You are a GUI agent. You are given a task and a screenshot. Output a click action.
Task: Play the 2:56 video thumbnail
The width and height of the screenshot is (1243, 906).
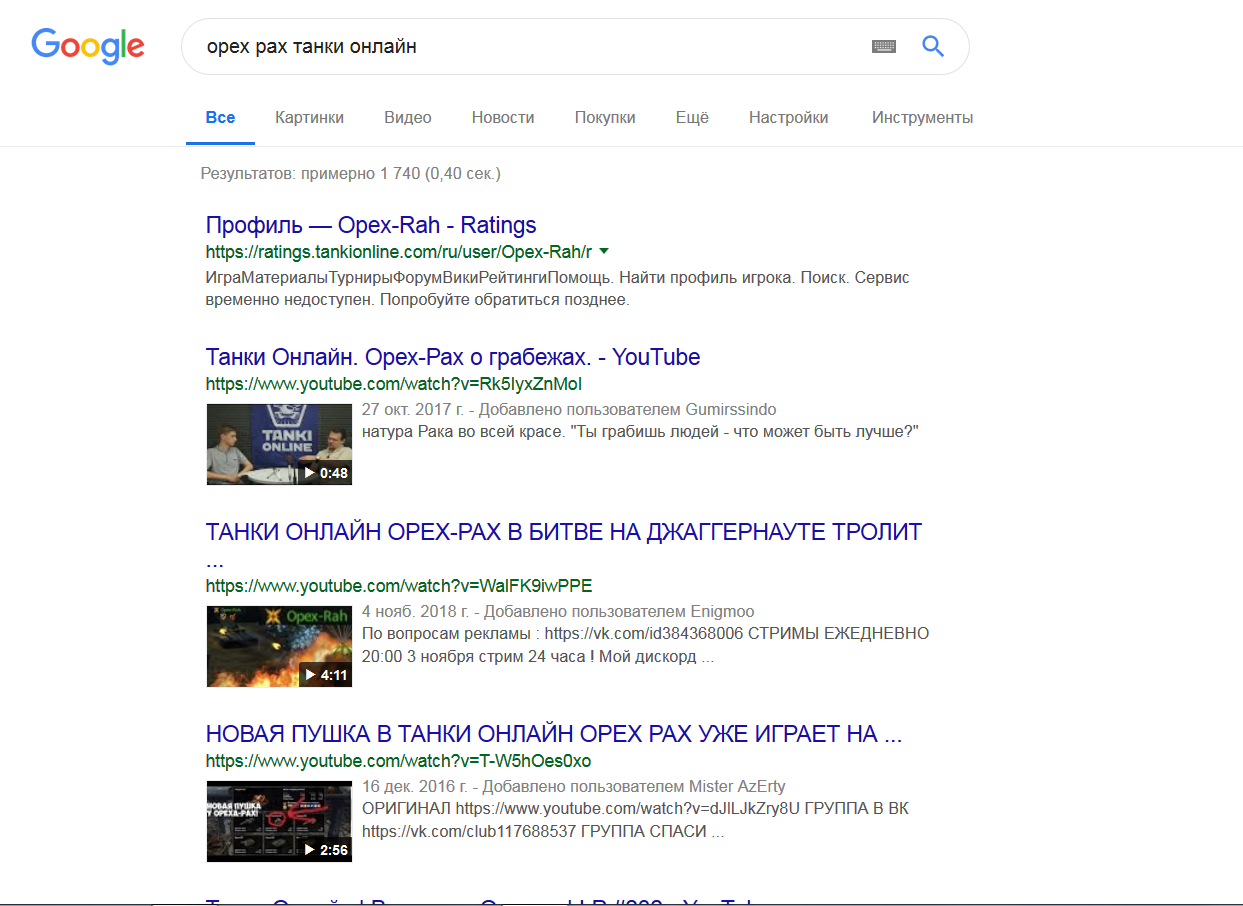[x=279, y=821]
